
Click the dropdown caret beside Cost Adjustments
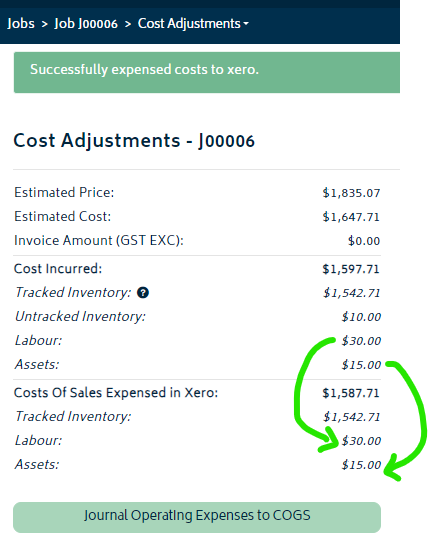246,24
